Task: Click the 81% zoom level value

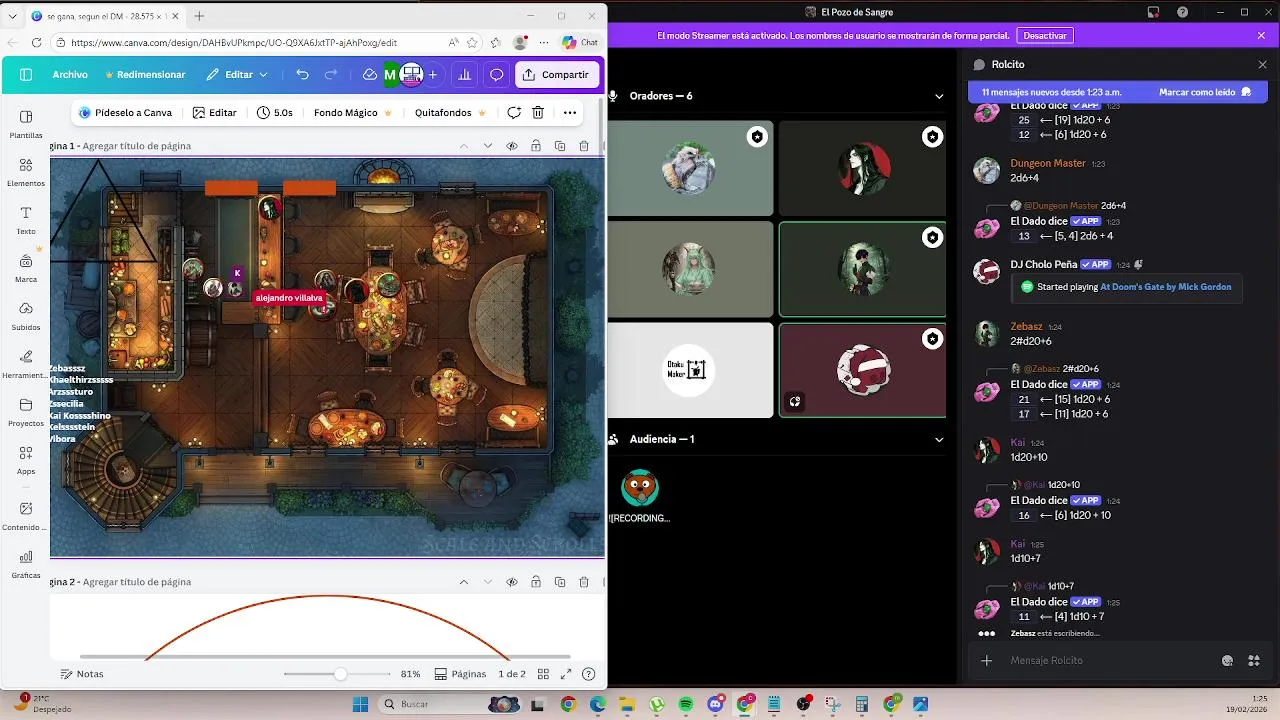Action: click(x=410, y=674)
